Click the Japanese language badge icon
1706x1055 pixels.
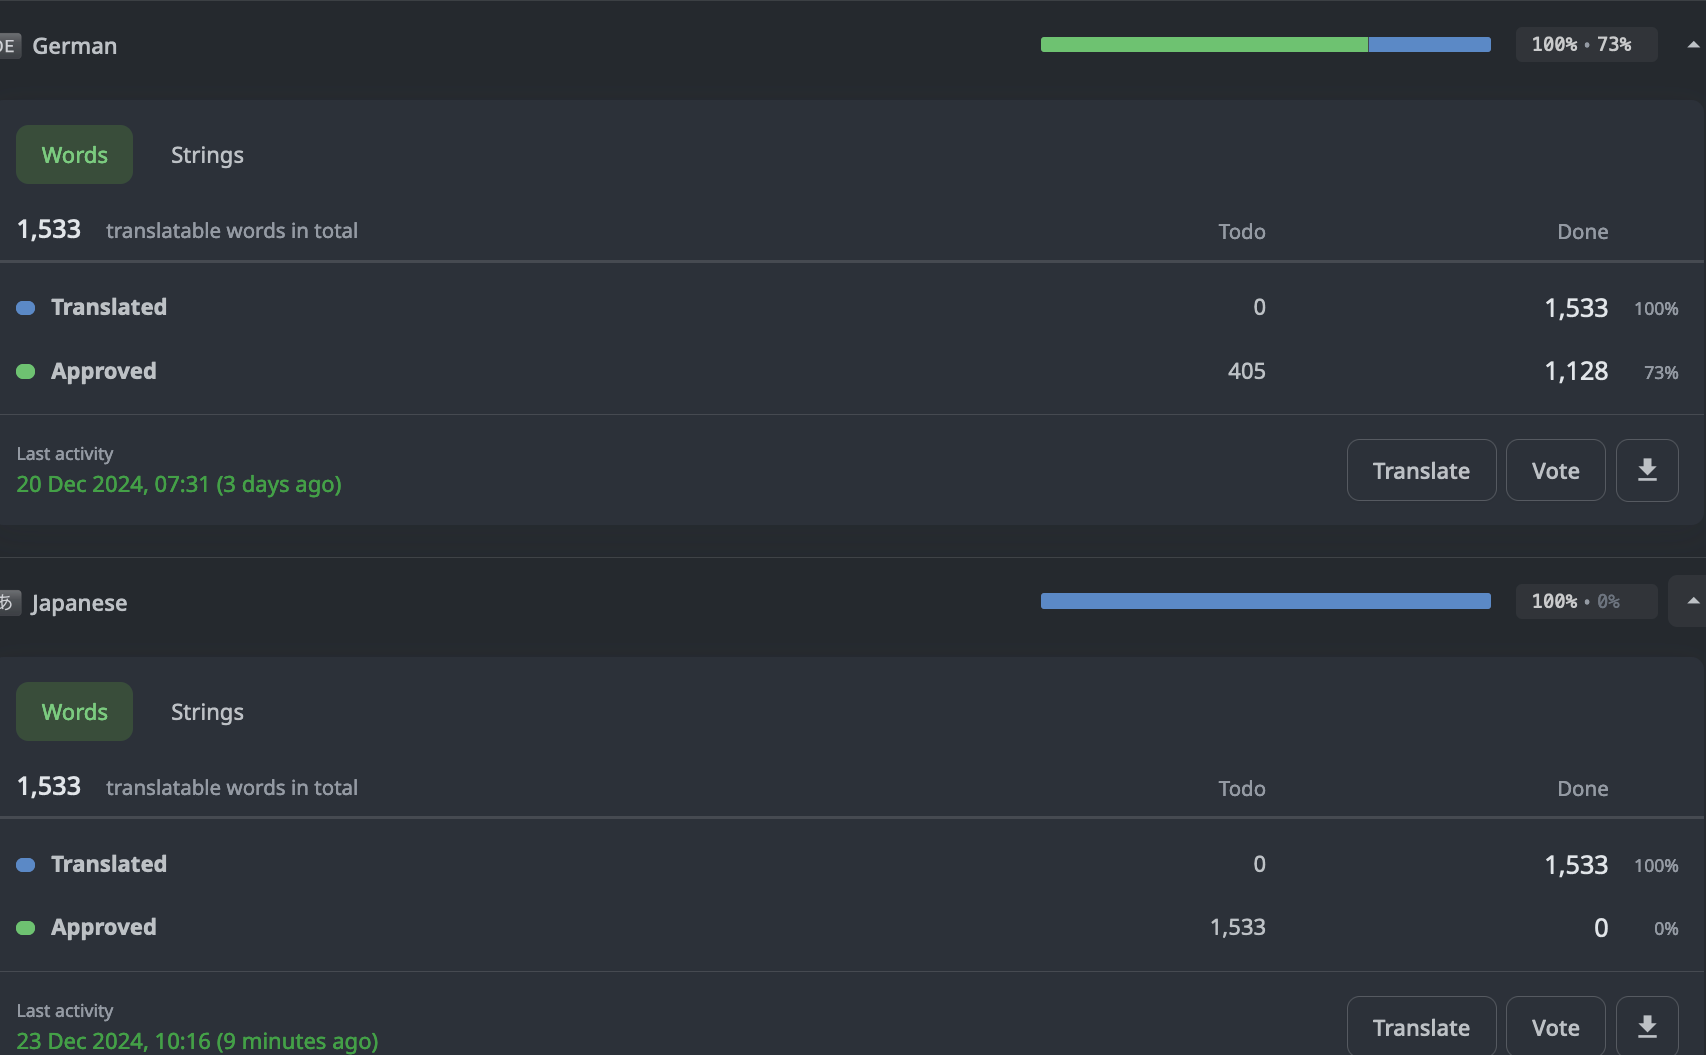coord(8,602)
